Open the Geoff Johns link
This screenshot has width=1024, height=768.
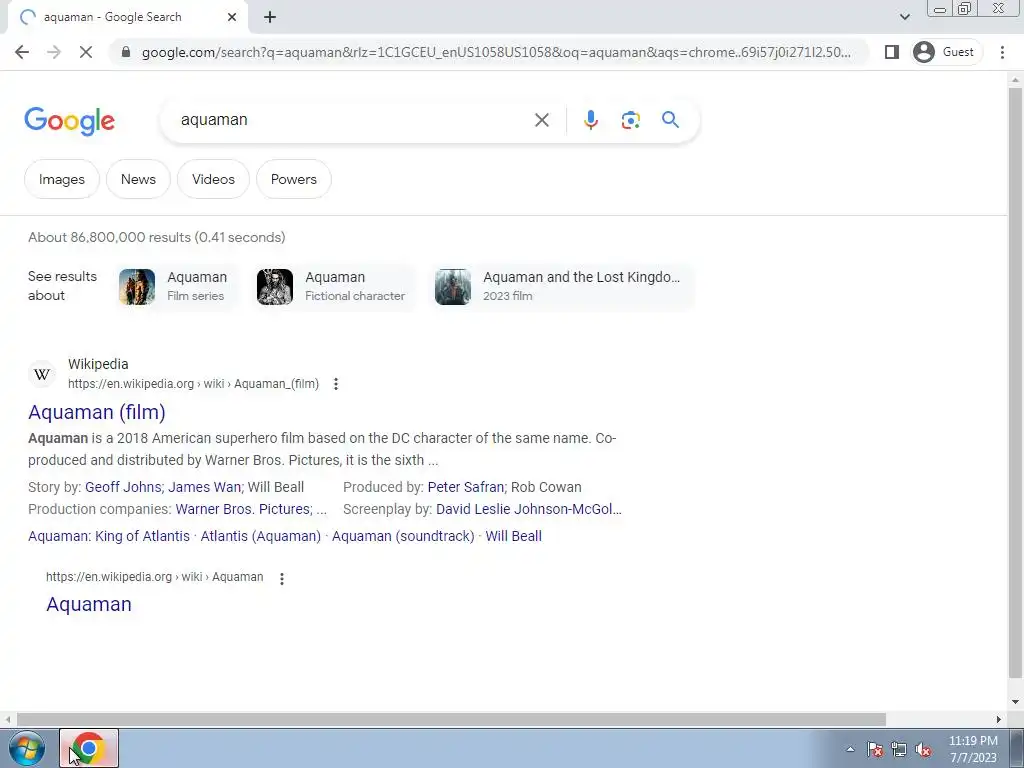[x=123, y=487]
